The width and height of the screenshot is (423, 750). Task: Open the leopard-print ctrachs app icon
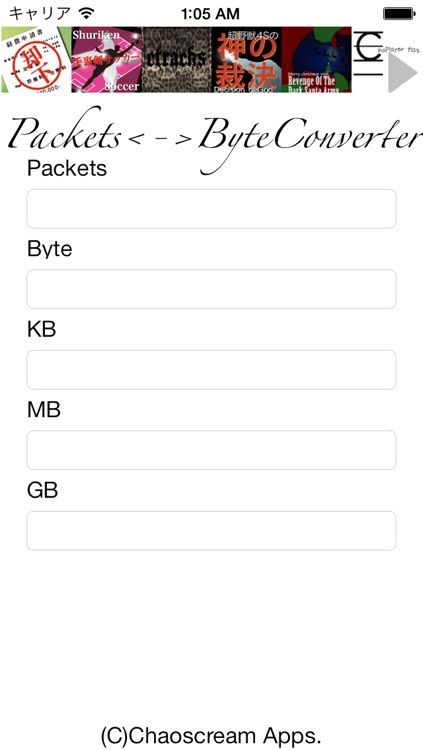177,60
